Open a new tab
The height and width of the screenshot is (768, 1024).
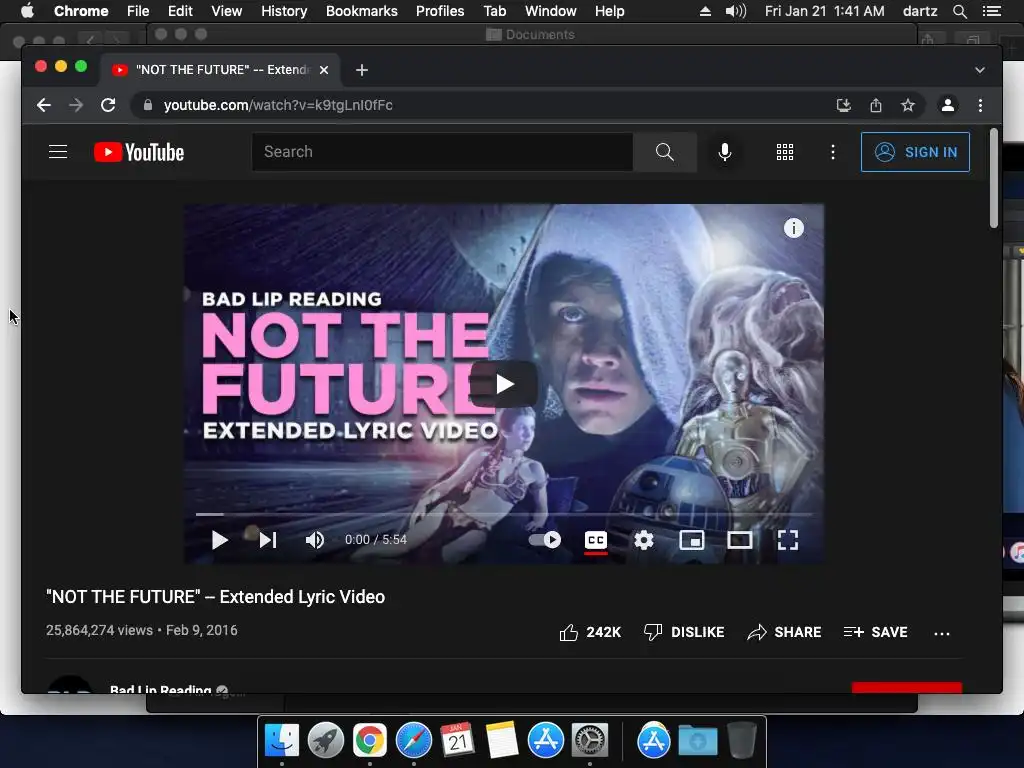pos(362,70)
